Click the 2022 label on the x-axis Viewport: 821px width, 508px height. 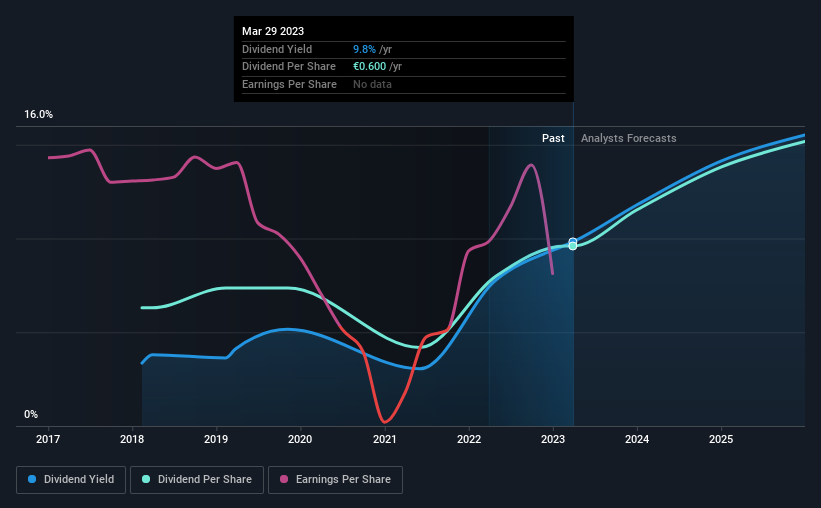(469, 439)
